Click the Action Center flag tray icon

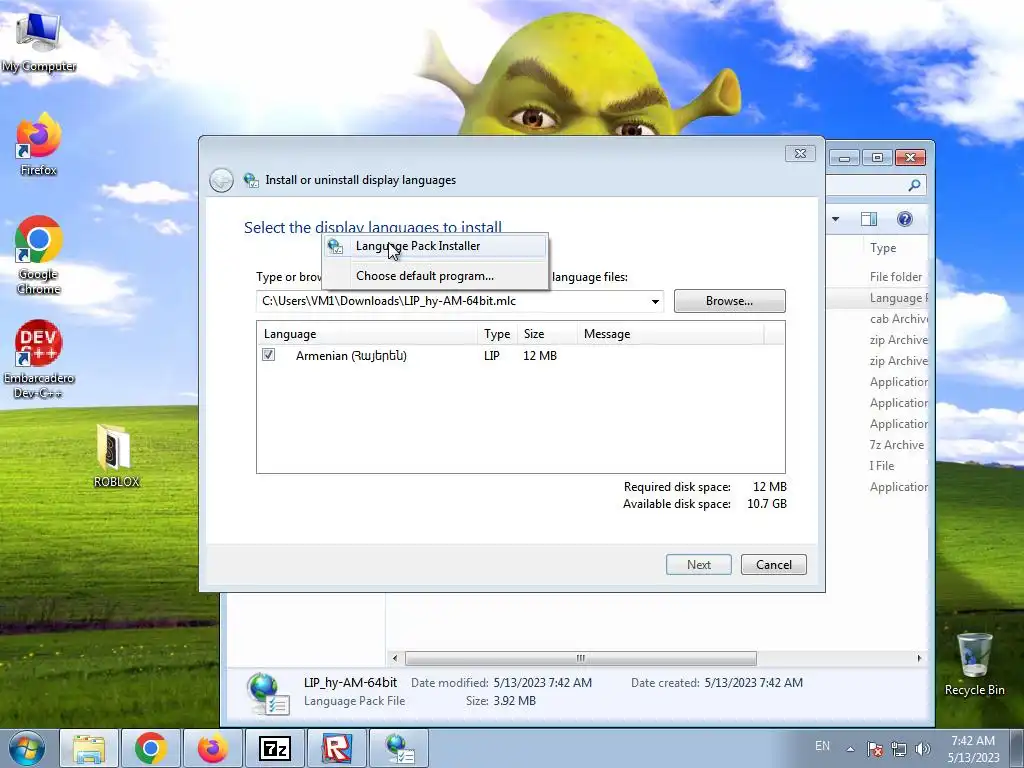coord(875,748)
